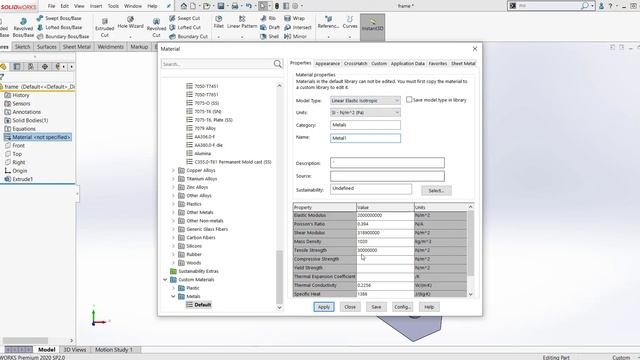Click the Undo icon in title toolbar
Screen dimensions: 640x360
click(x=248, y=6)
